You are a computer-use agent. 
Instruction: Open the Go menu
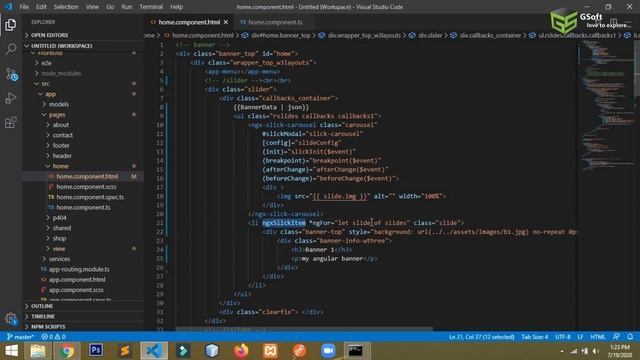[x=110, y=7]
